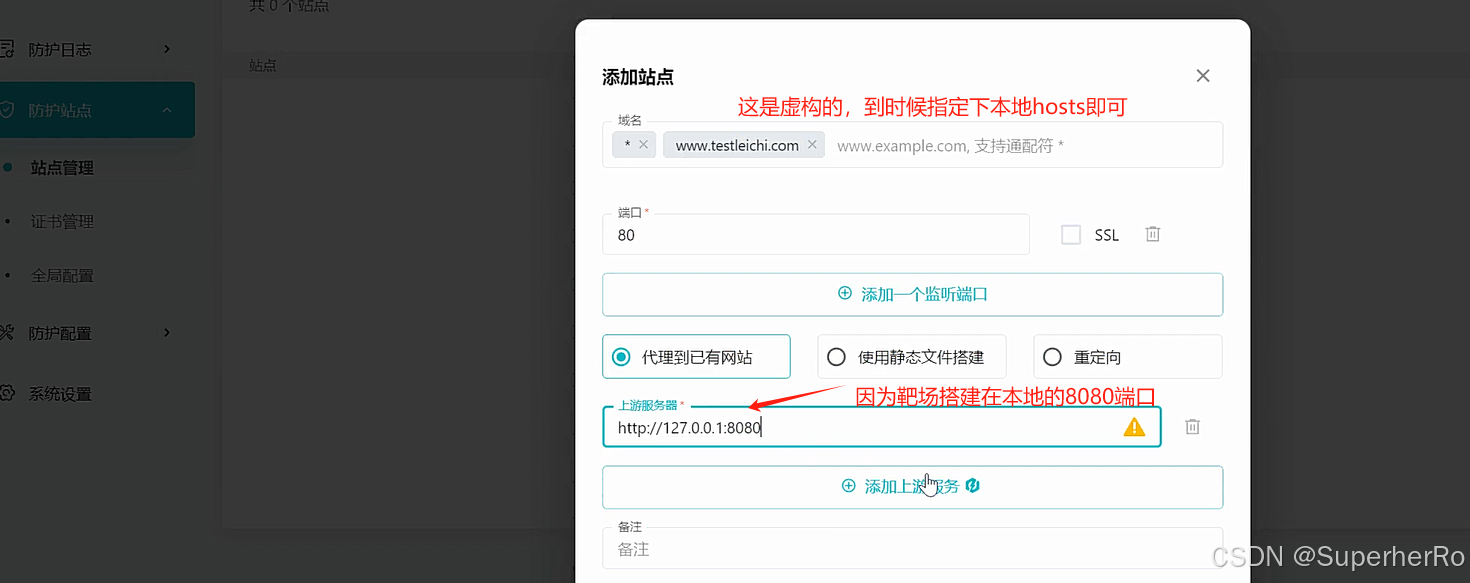The height and width of the screenshot is (583, 1470).
Task: Delete the upstream server entry
Action: (1192, 427)
